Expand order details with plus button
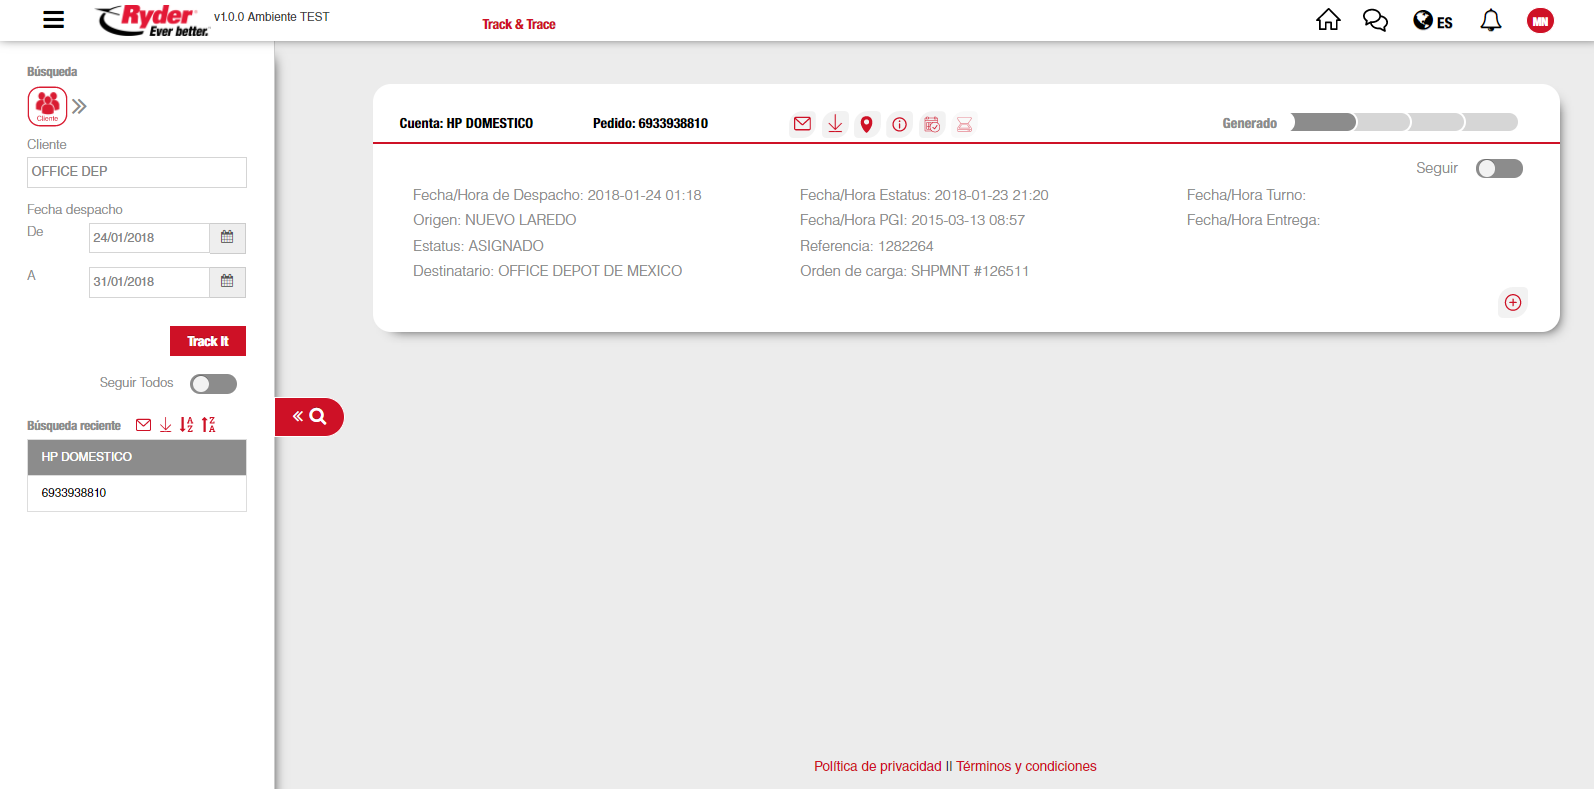The image size is (1594, 789). coord(1513,302)
